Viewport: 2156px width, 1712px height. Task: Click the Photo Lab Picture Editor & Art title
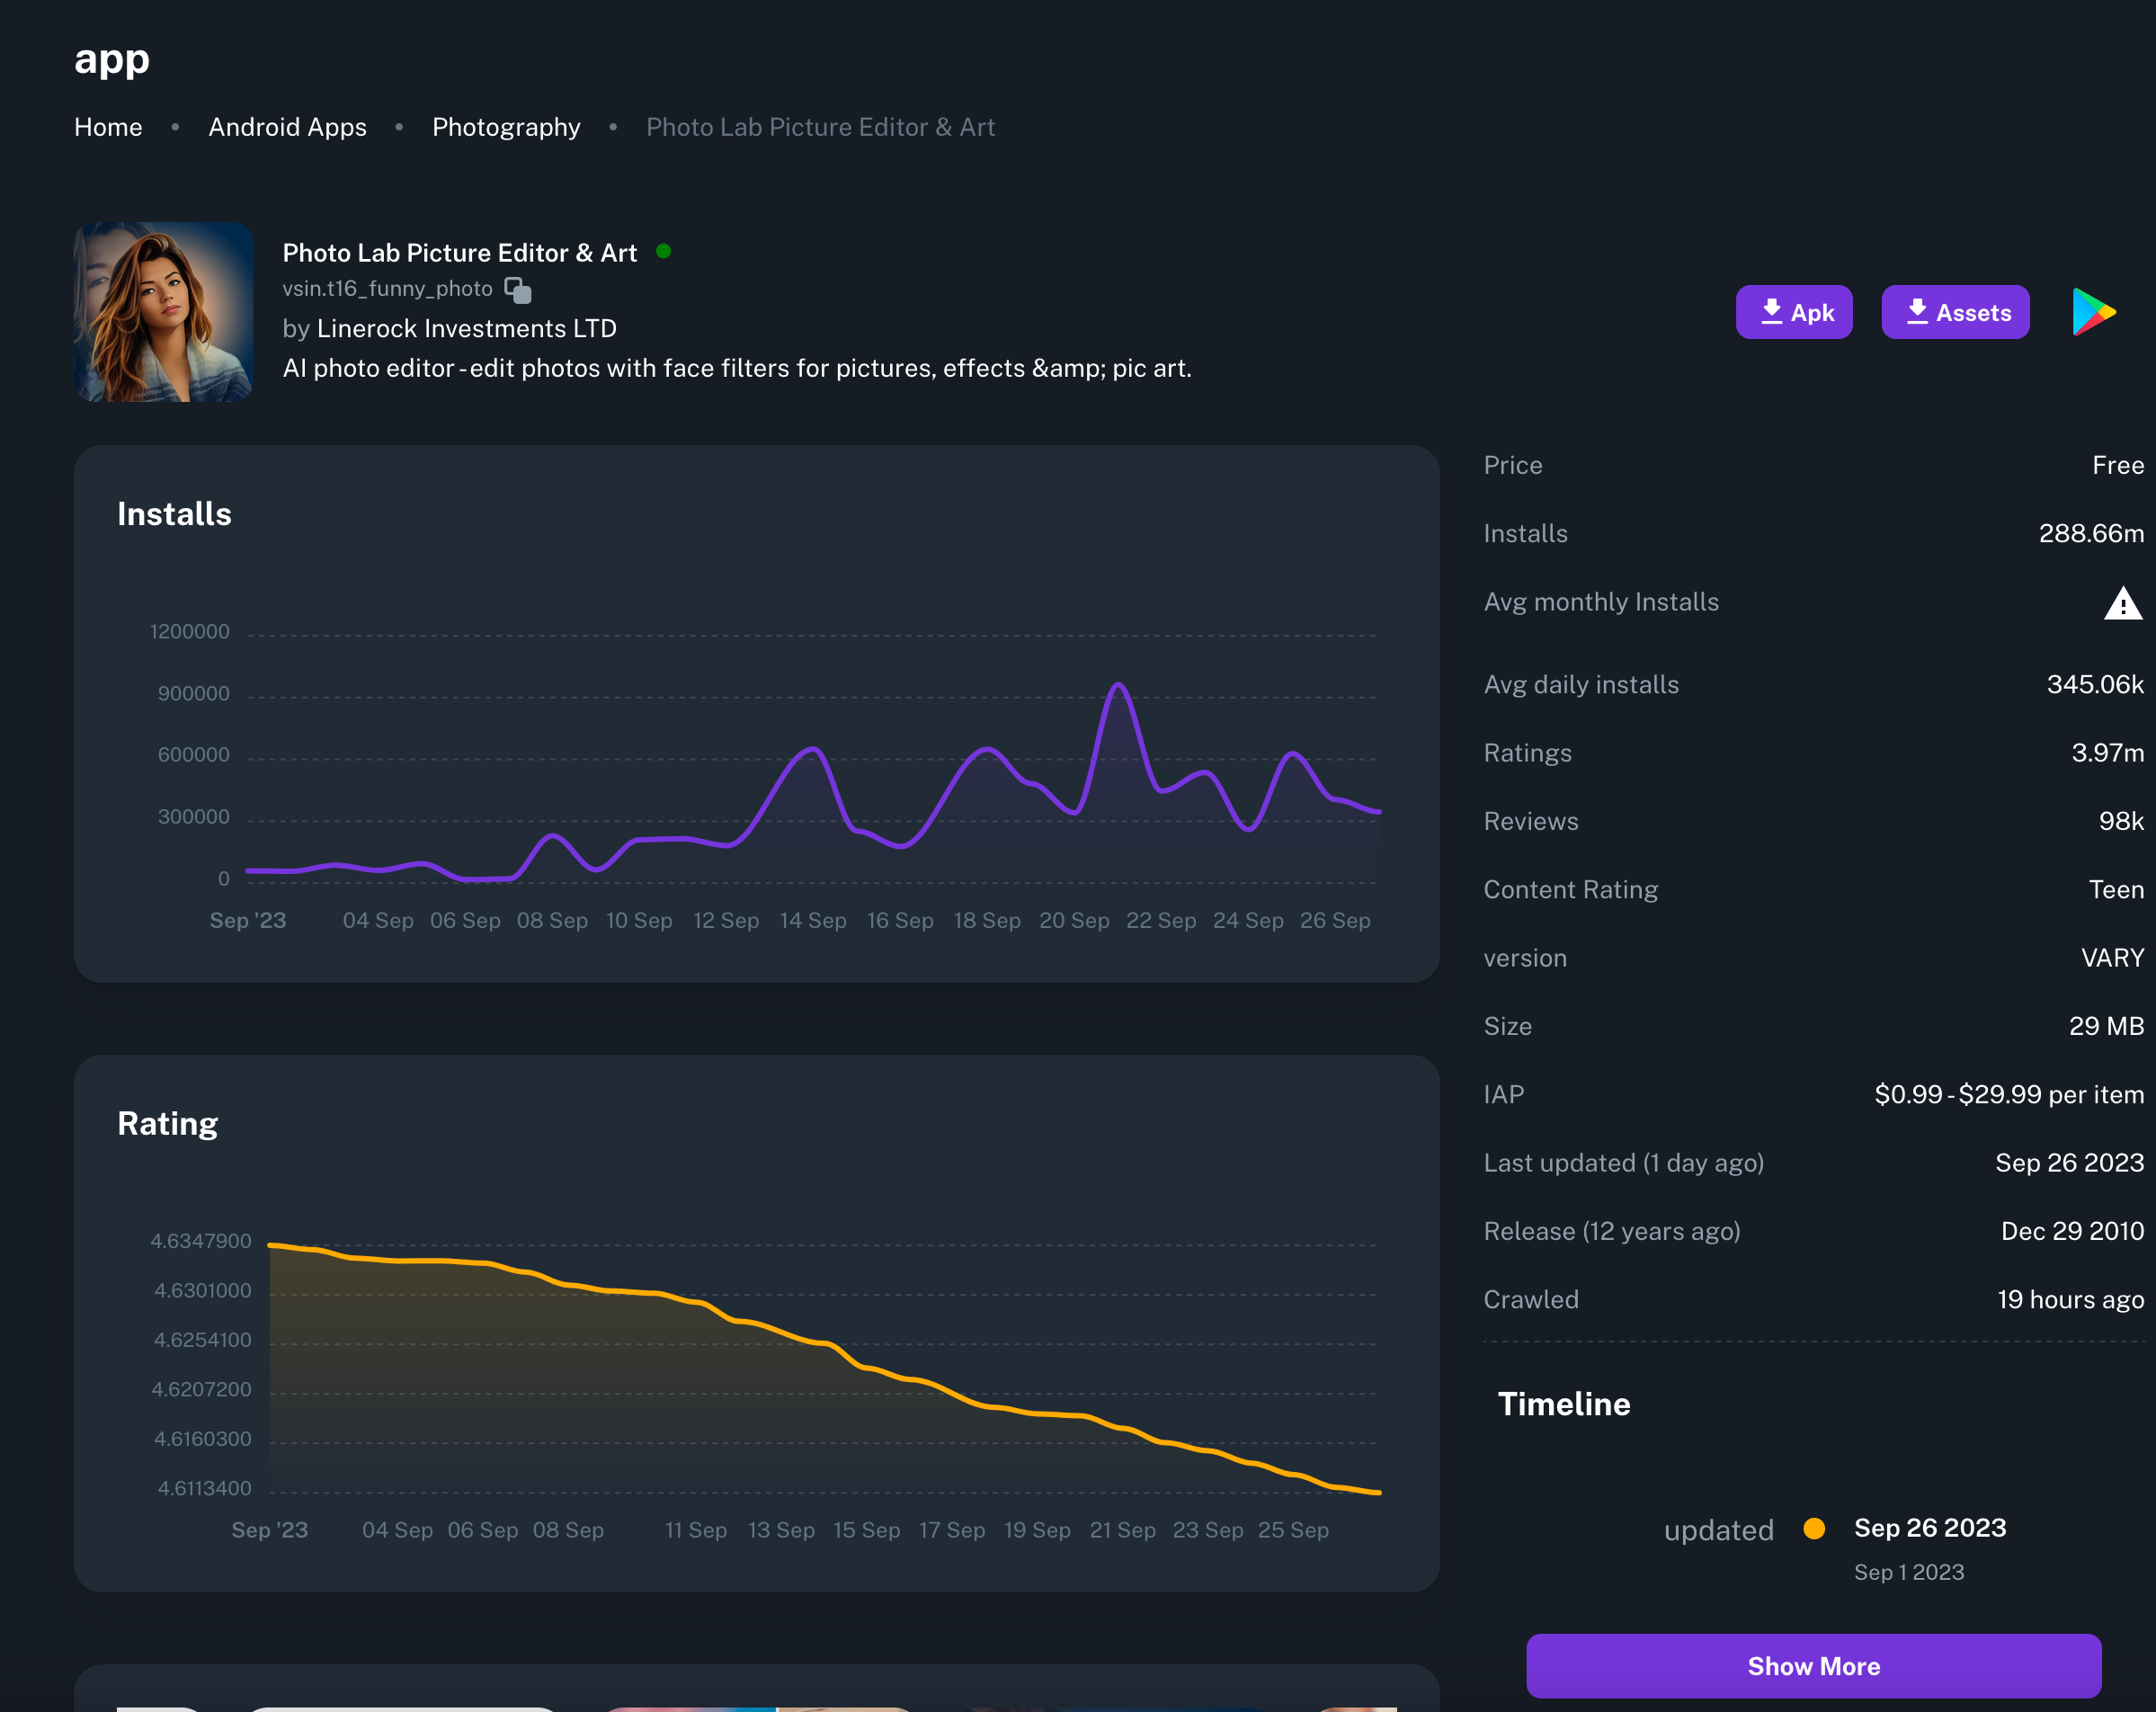[x=459, y=252]
